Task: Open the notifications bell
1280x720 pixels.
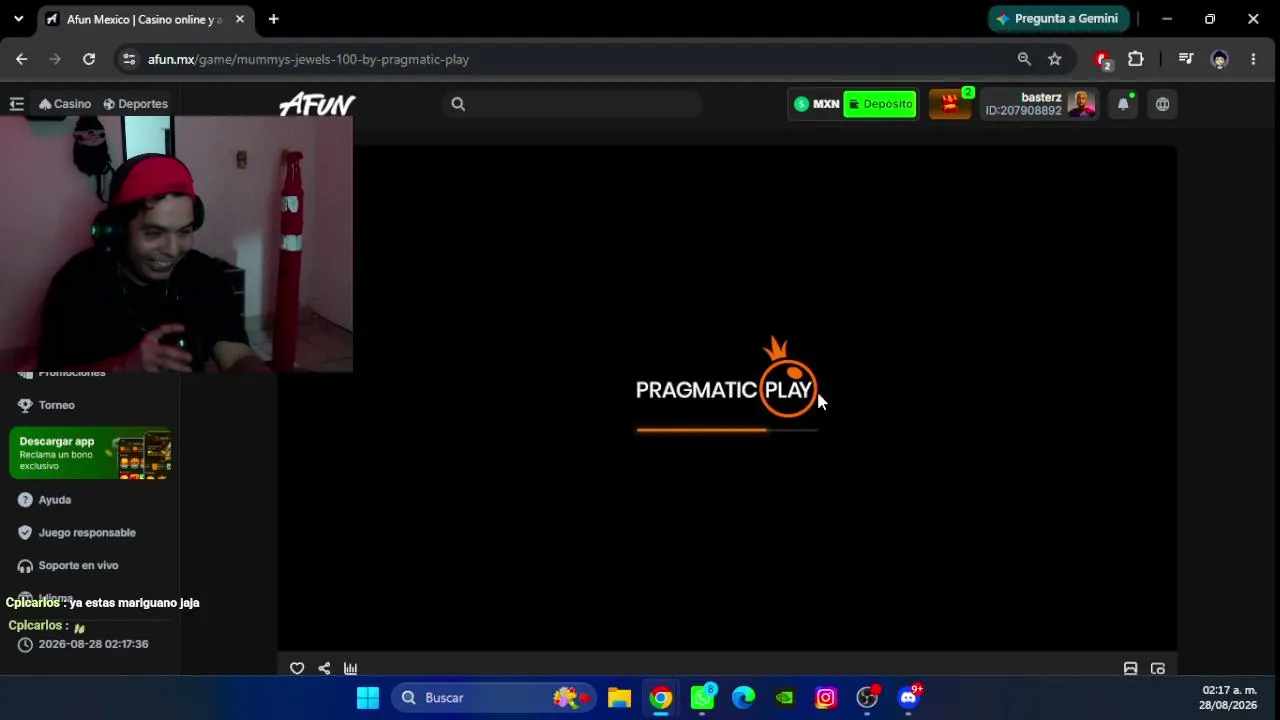Action: (x=1123, y=104)
